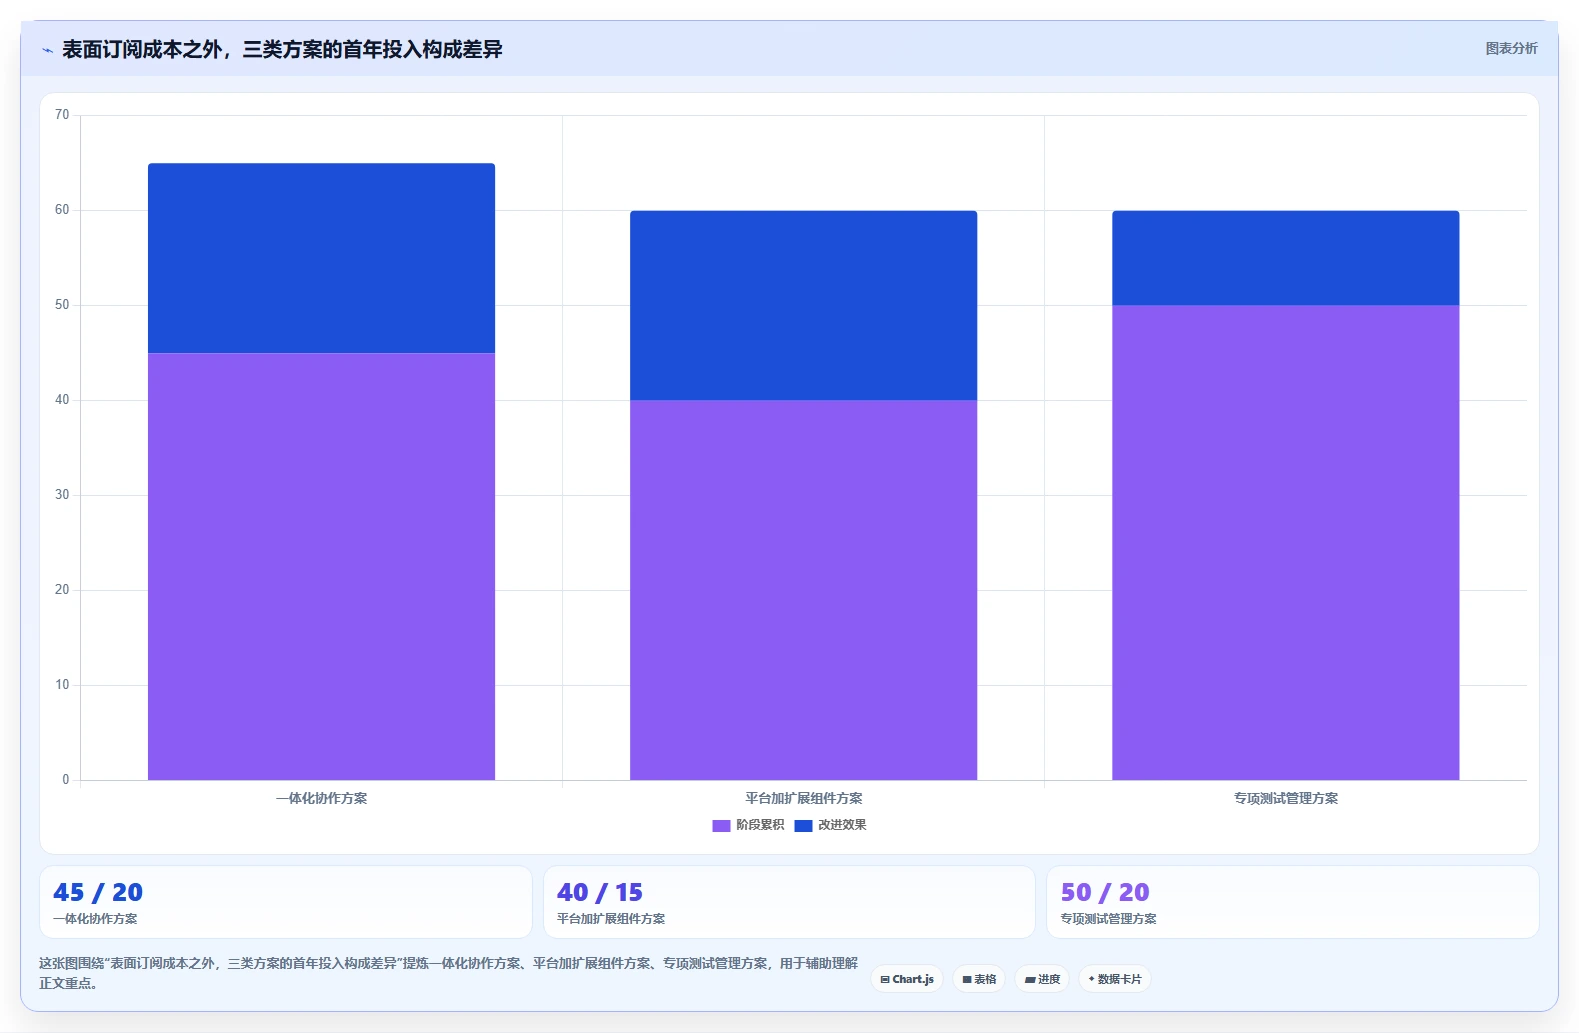The image size is (1579, 1033).
Task: Click the purple bar segment for 专项测试管理方案
Action: coord(1285,542)
